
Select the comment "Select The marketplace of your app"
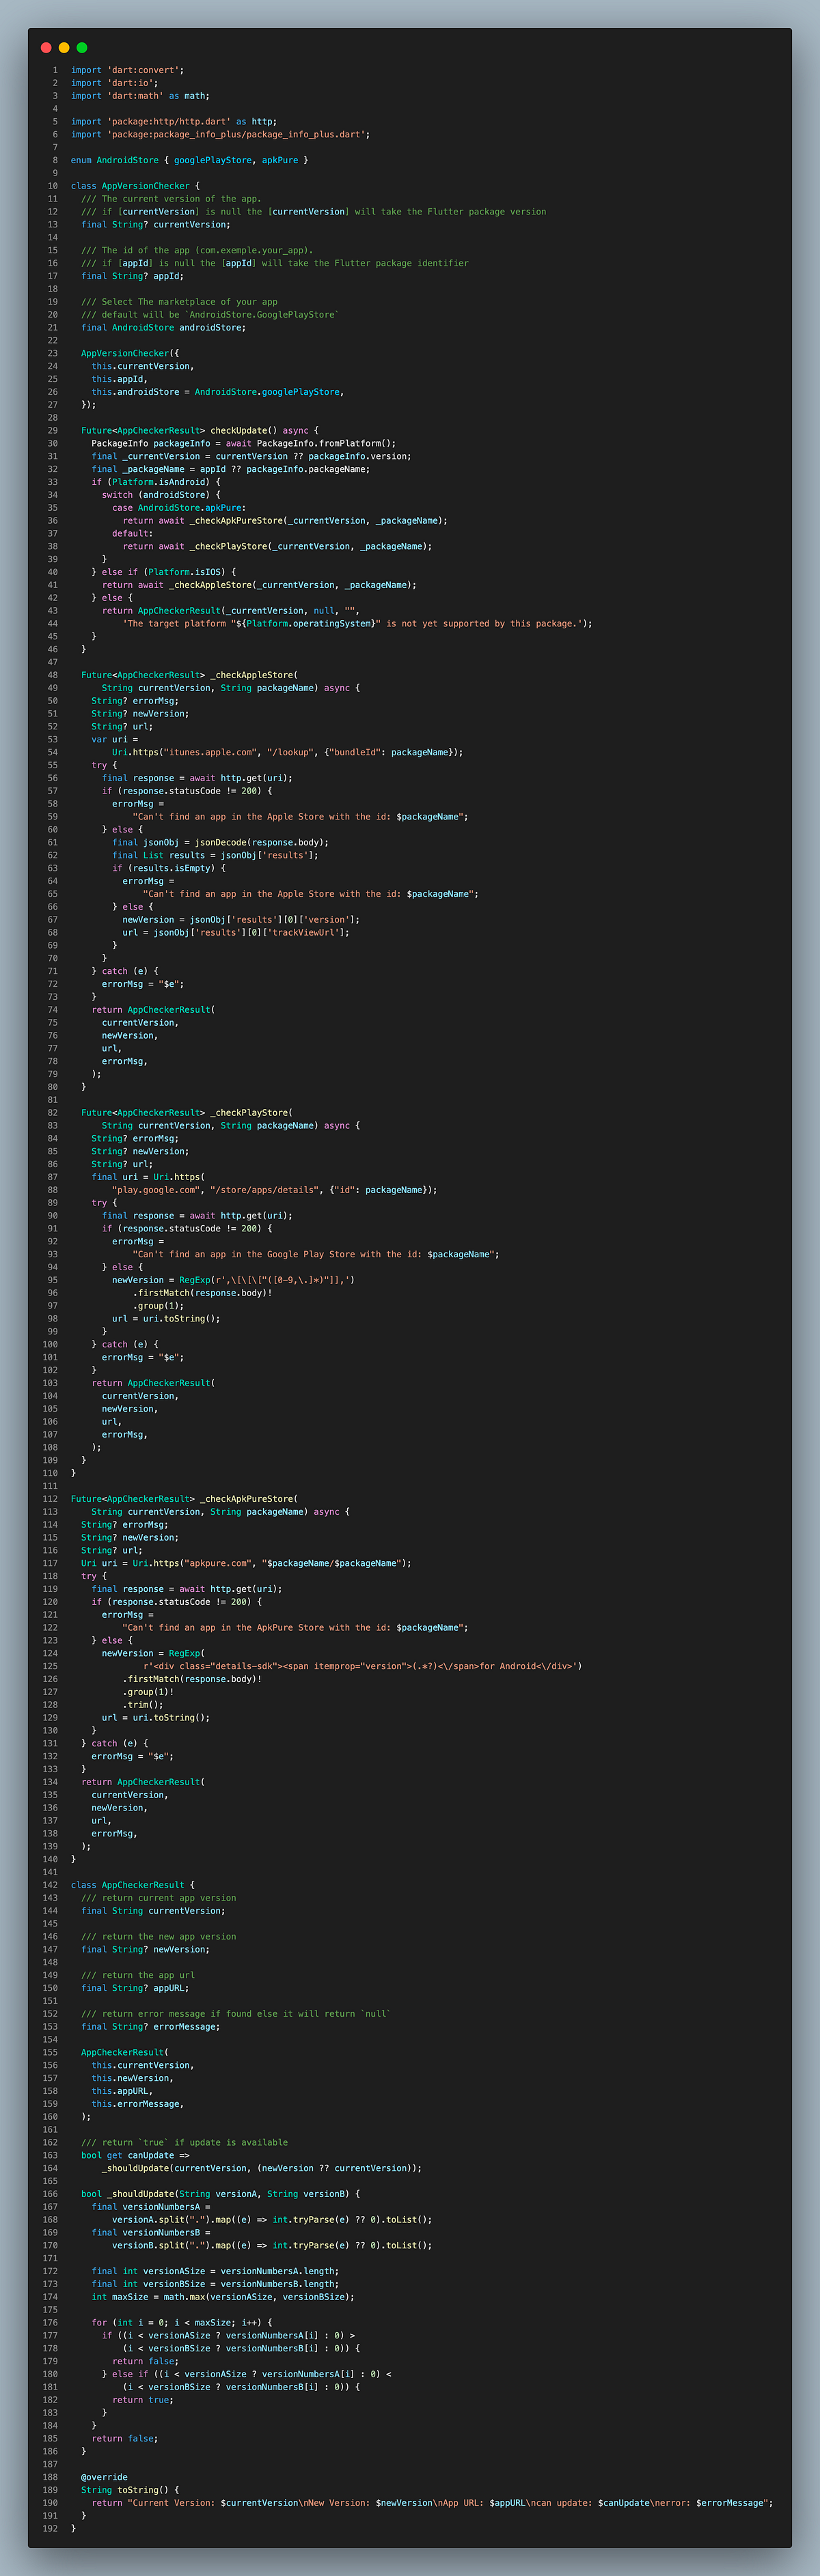point(179,302)
